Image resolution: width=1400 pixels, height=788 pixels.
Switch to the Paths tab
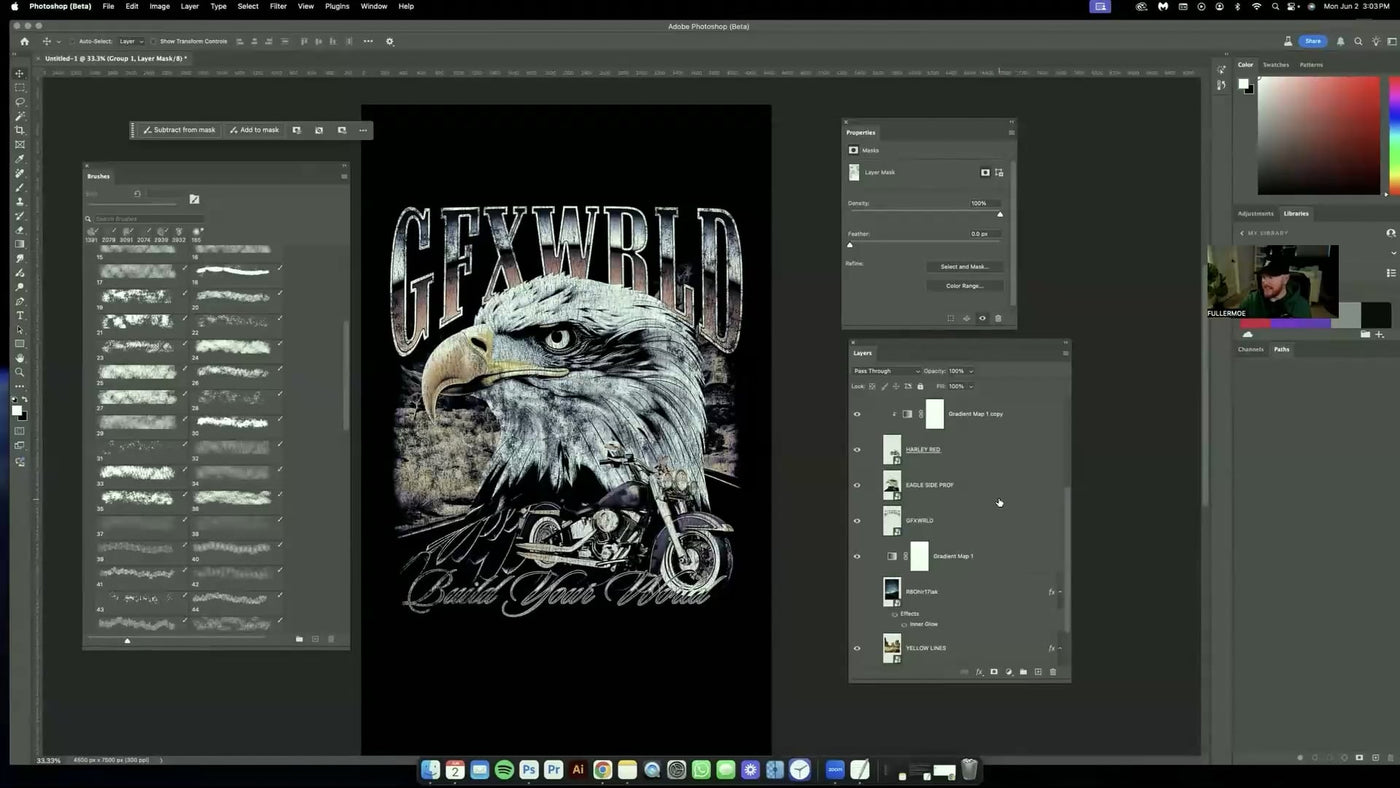pyautogui.click(x=1281, y=349)
